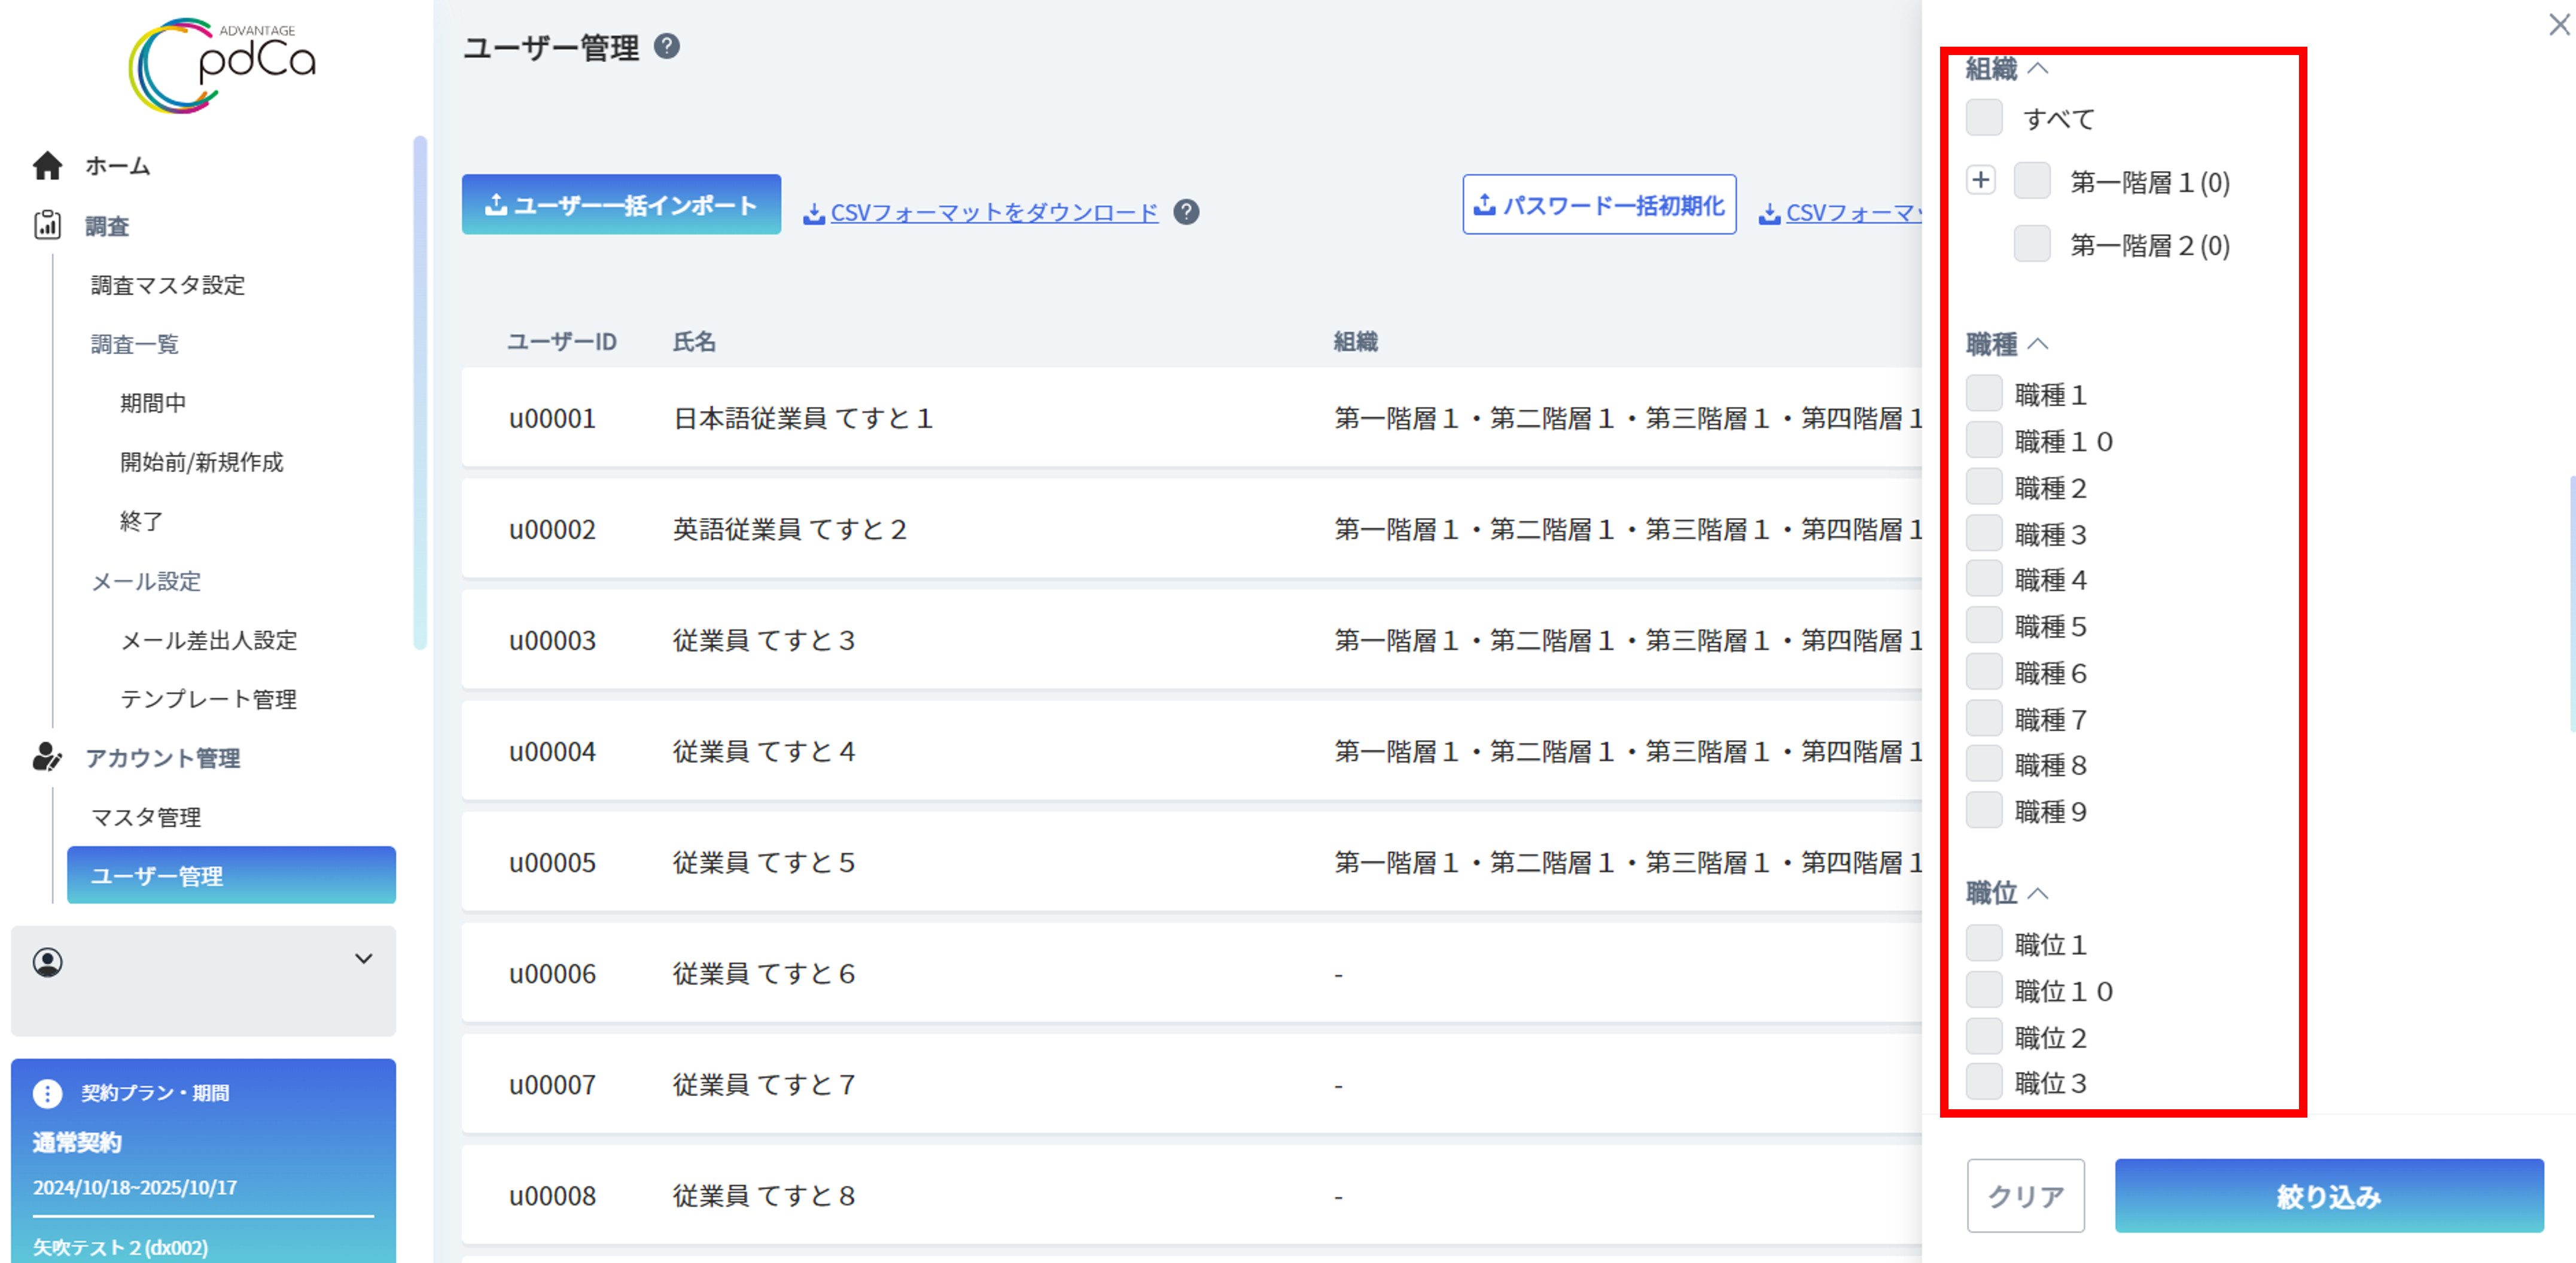The image size is (2576, 1263).
Task: Click アカウント管理 section label
Action: 162,758
